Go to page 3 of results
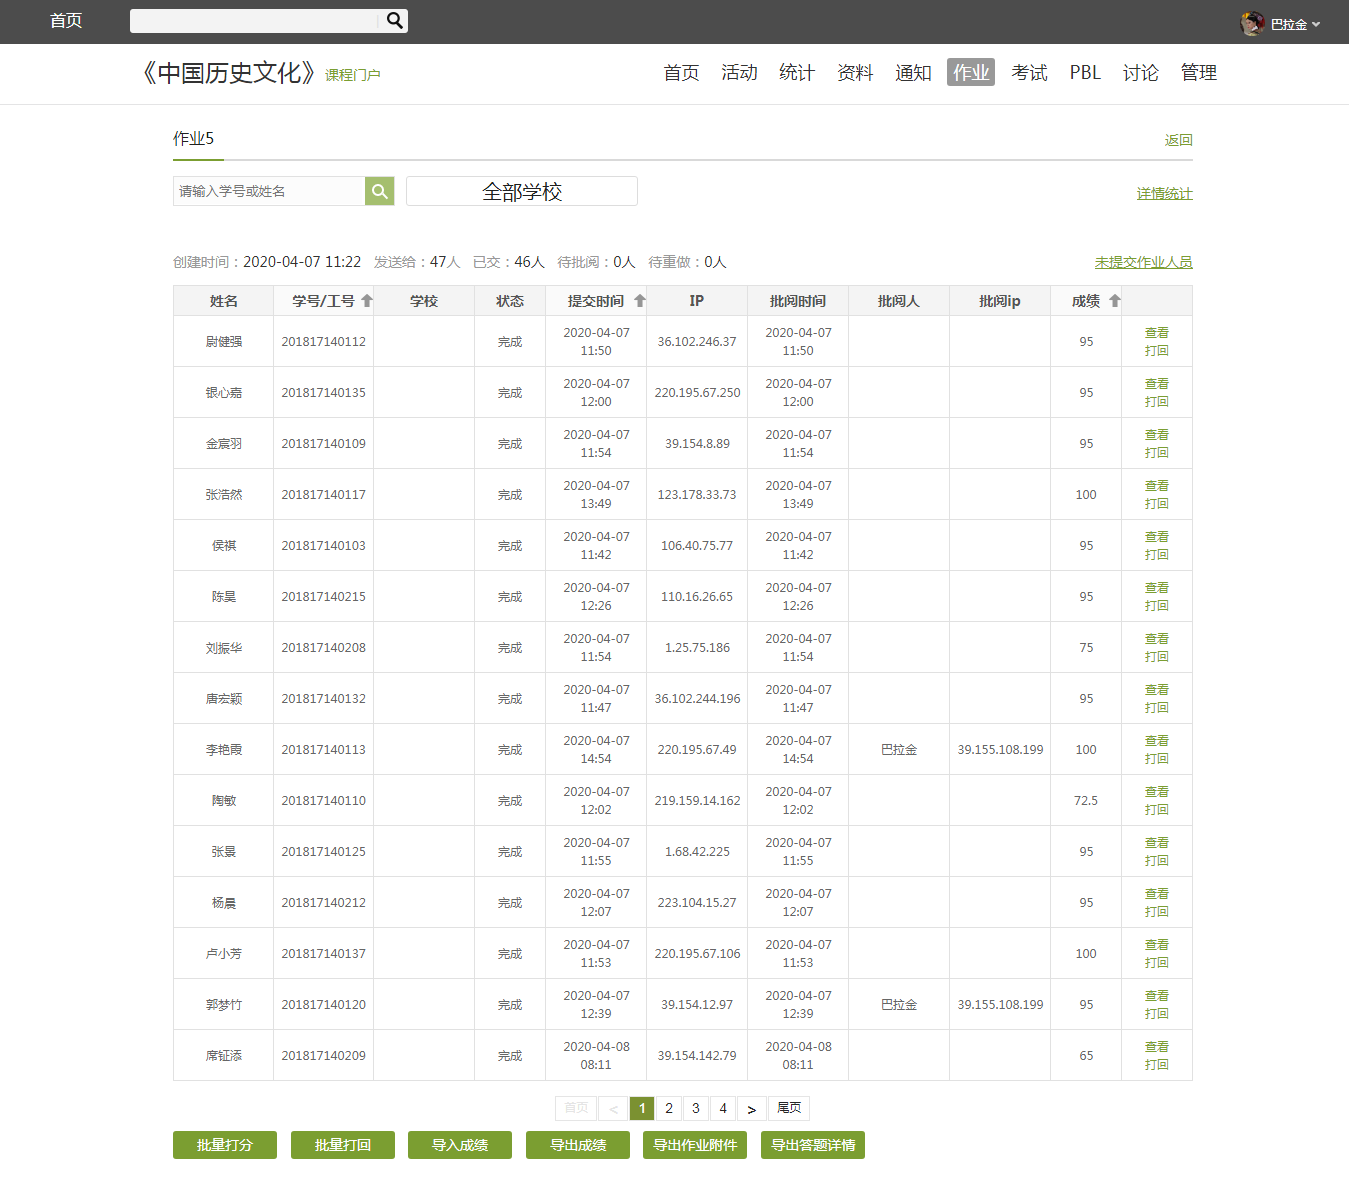The height and width of the screenshot is (1193, 1349). tap(696, 1109)
